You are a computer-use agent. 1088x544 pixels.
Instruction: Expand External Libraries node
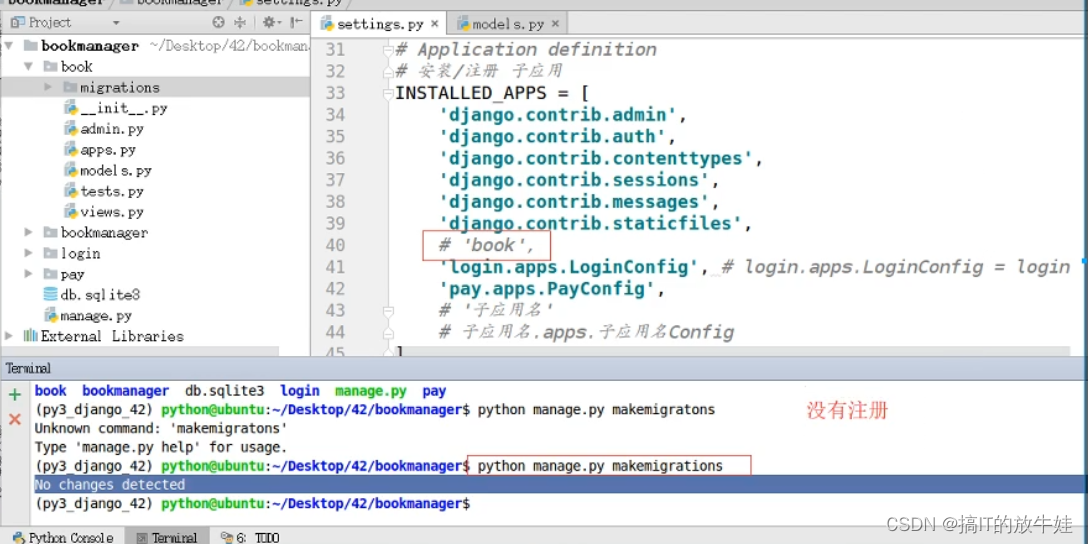(x=8, y=336)
